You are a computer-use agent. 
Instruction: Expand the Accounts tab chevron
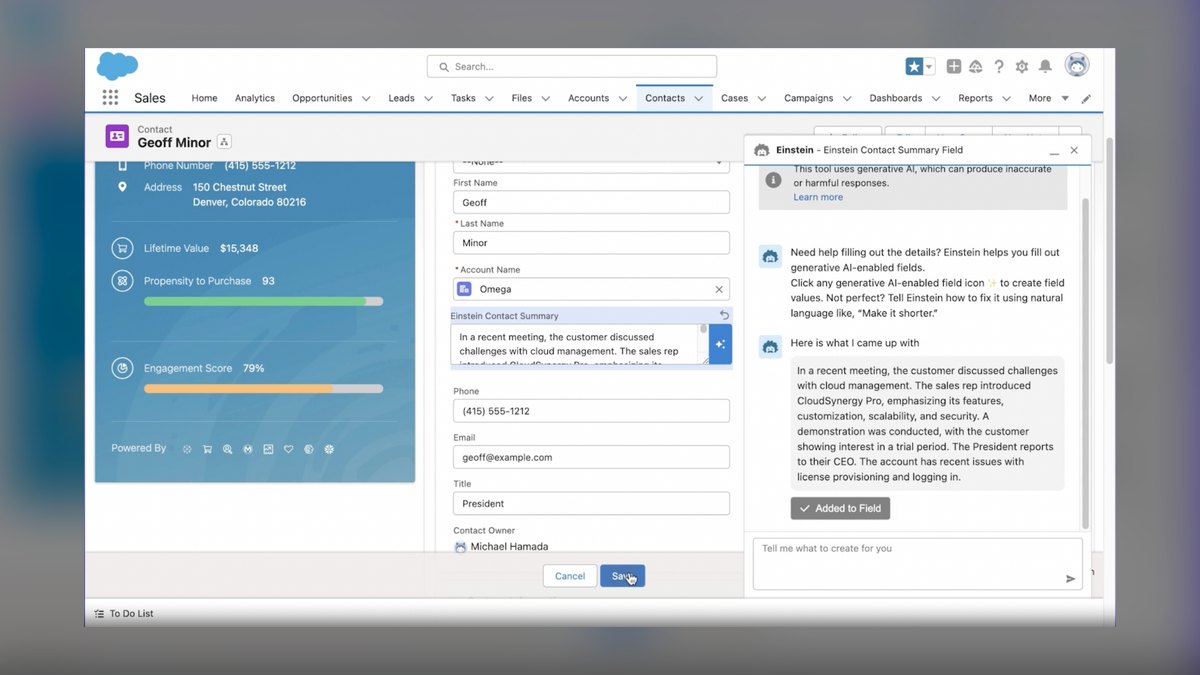[622, 98]
